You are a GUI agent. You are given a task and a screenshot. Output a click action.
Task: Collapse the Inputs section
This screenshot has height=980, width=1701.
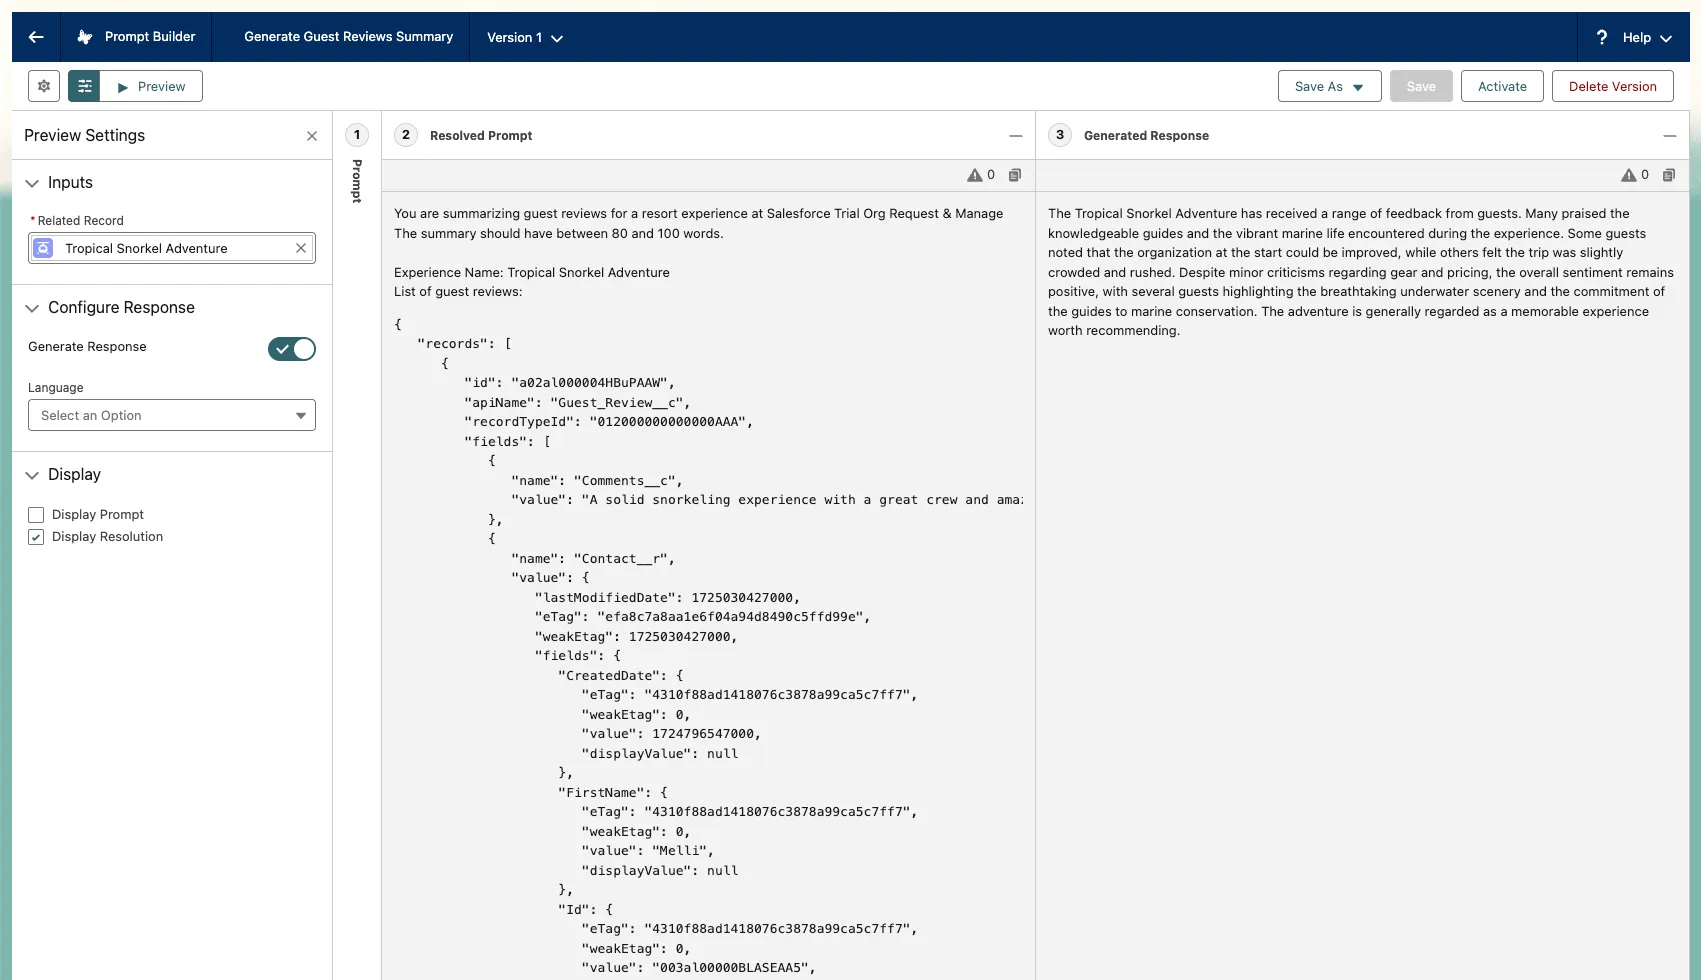[32, 183]
